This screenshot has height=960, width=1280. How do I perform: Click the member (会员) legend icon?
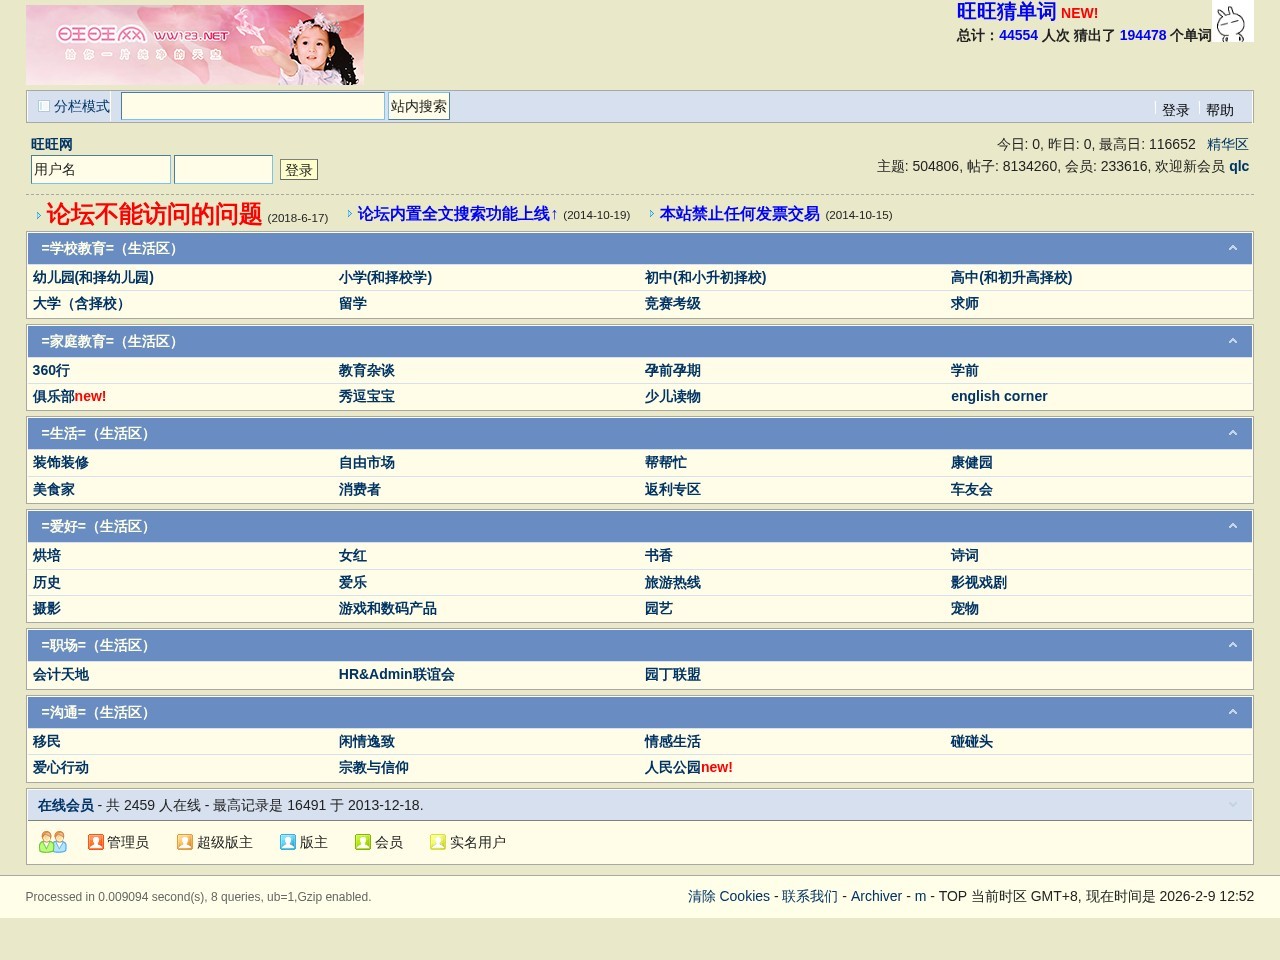coord(363,842)
